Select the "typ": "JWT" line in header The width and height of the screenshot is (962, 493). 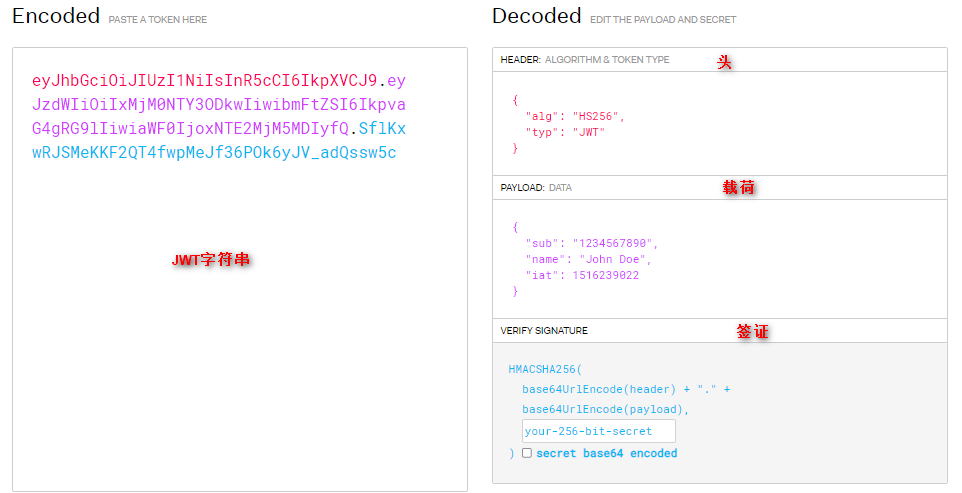click(565, 132)
